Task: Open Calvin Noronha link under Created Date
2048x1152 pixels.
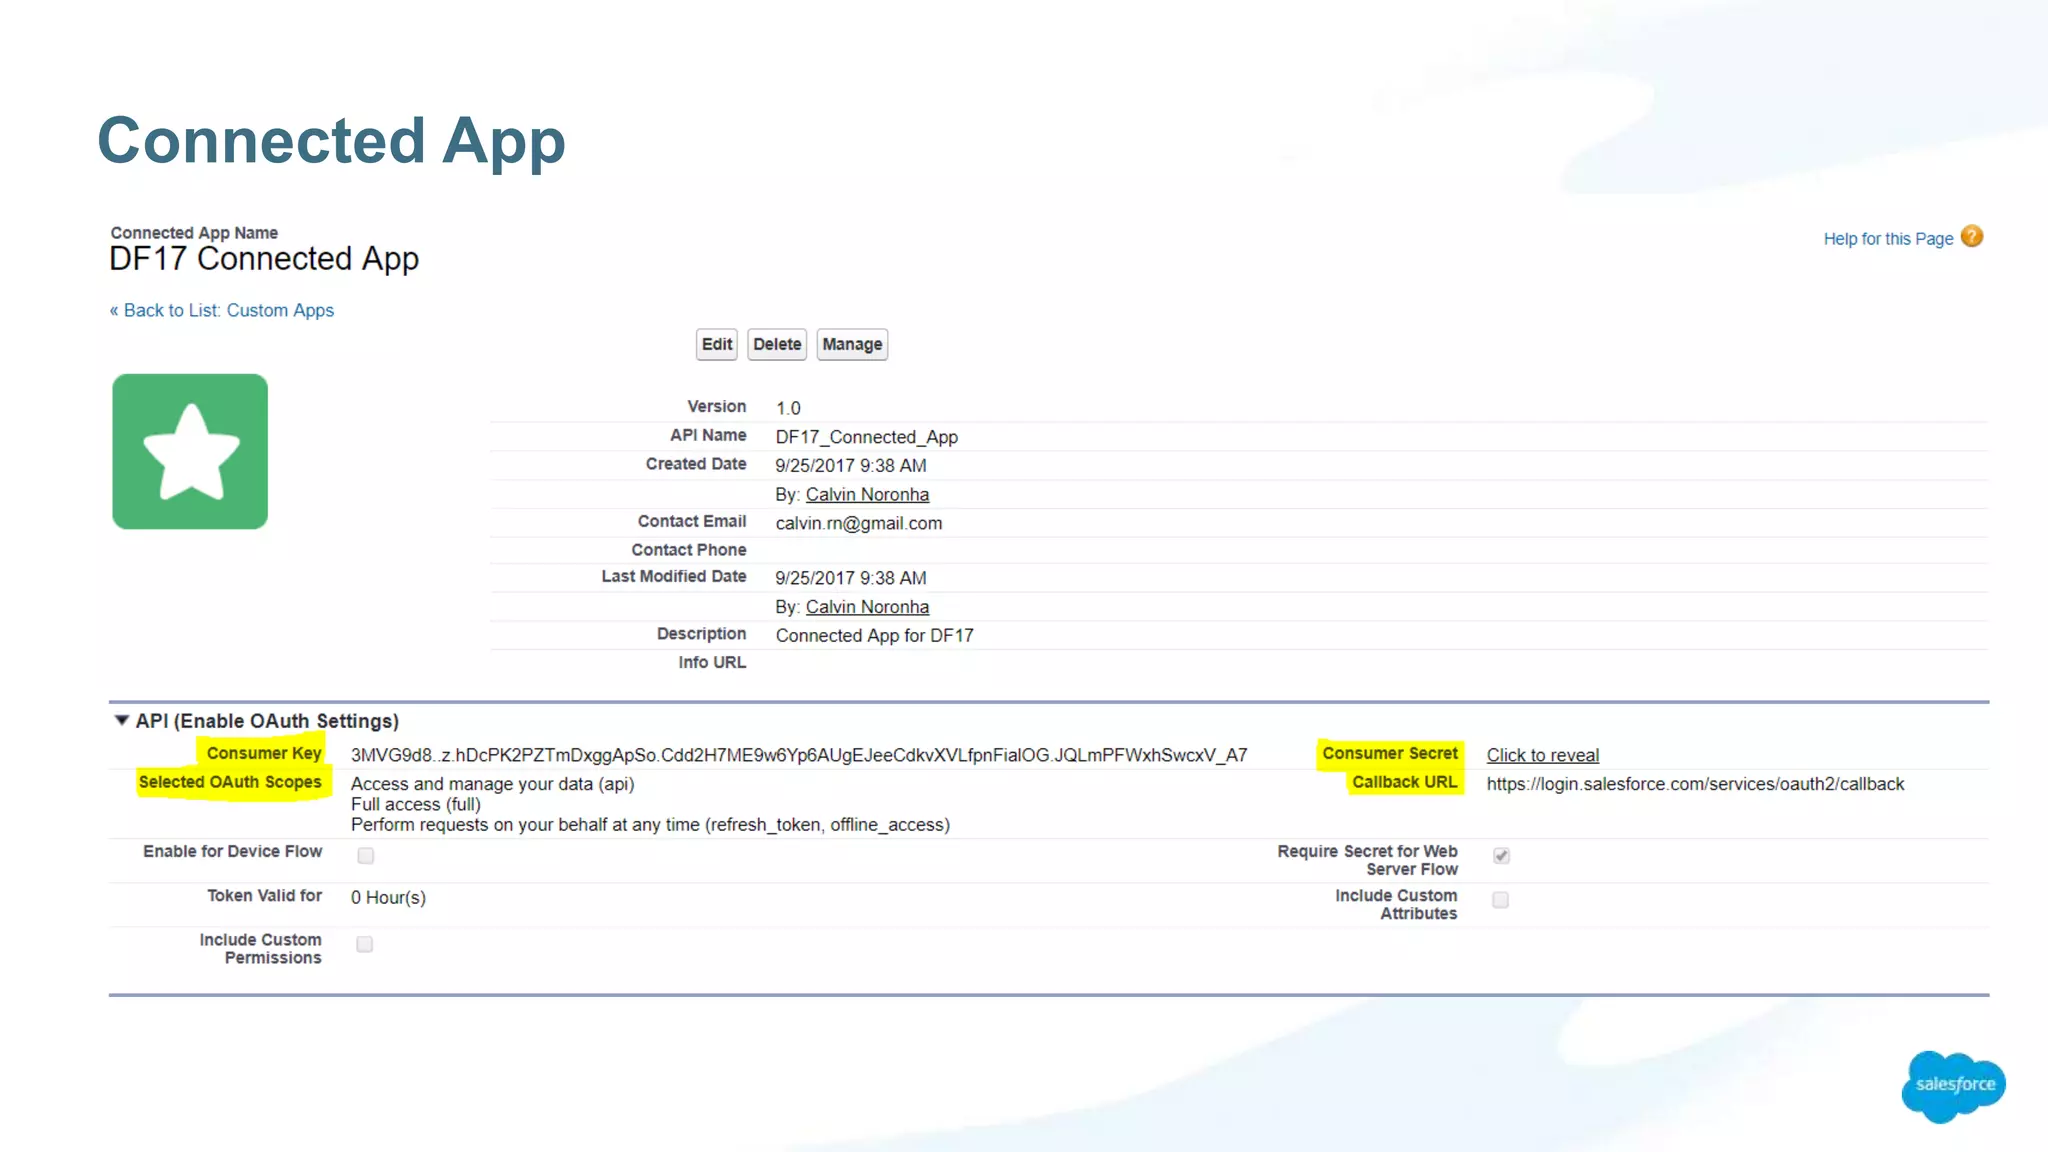Action: point(867,494)
